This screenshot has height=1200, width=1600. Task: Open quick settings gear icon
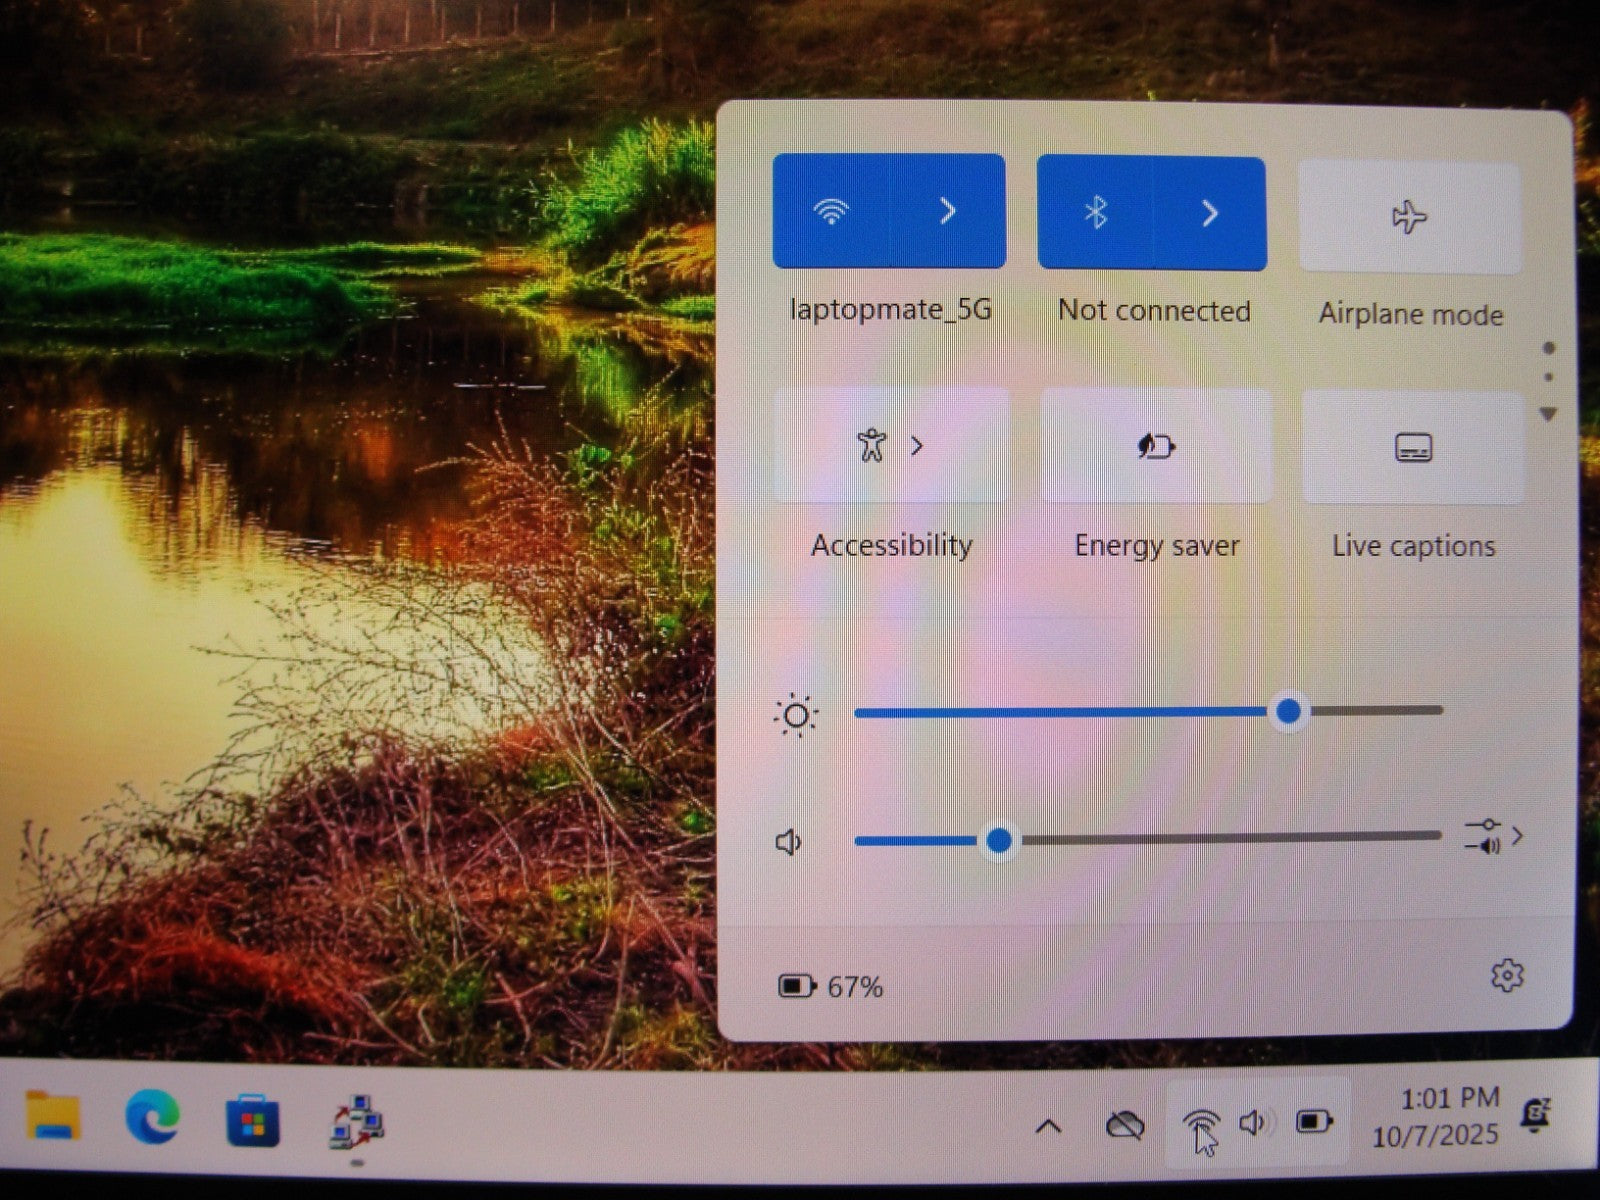point(1506,976)
